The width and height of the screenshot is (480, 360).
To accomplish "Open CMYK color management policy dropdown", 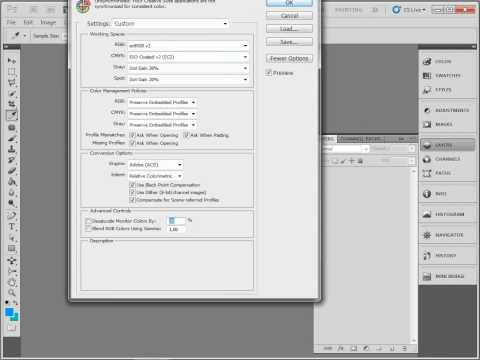I will pyautogui.click(x=162, y=114).
